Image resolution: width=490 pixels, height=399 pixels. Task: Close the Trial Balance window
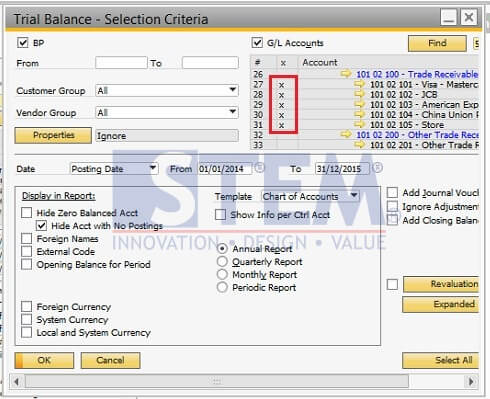(469, 17)
